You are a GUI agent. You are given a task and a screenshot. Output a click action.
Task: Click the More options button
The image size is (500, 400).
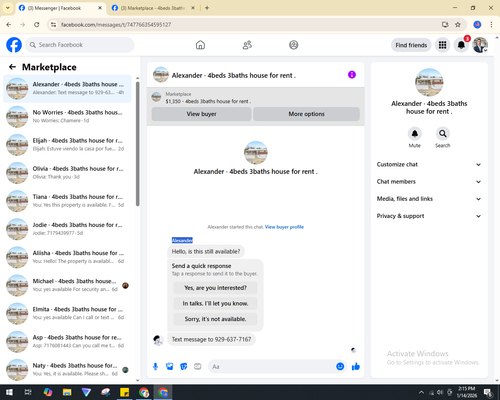tap(306, 114)
